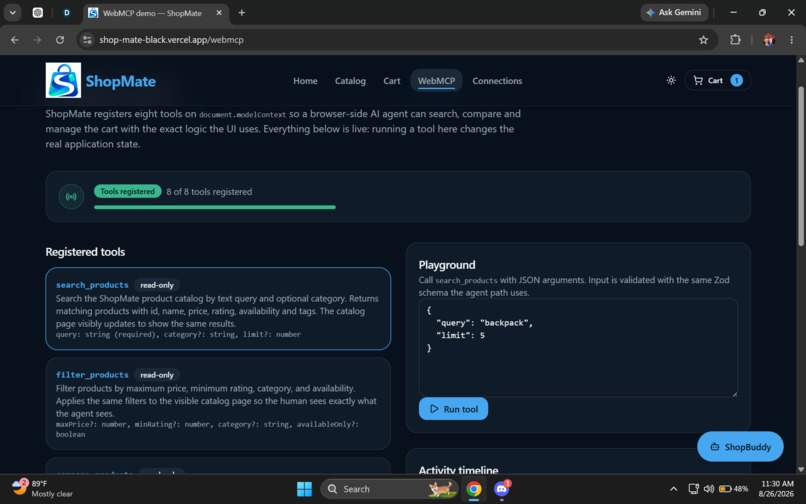
Task: Click read-only badge on search_products
Action: pyautogui.click(x=157, y=285)
